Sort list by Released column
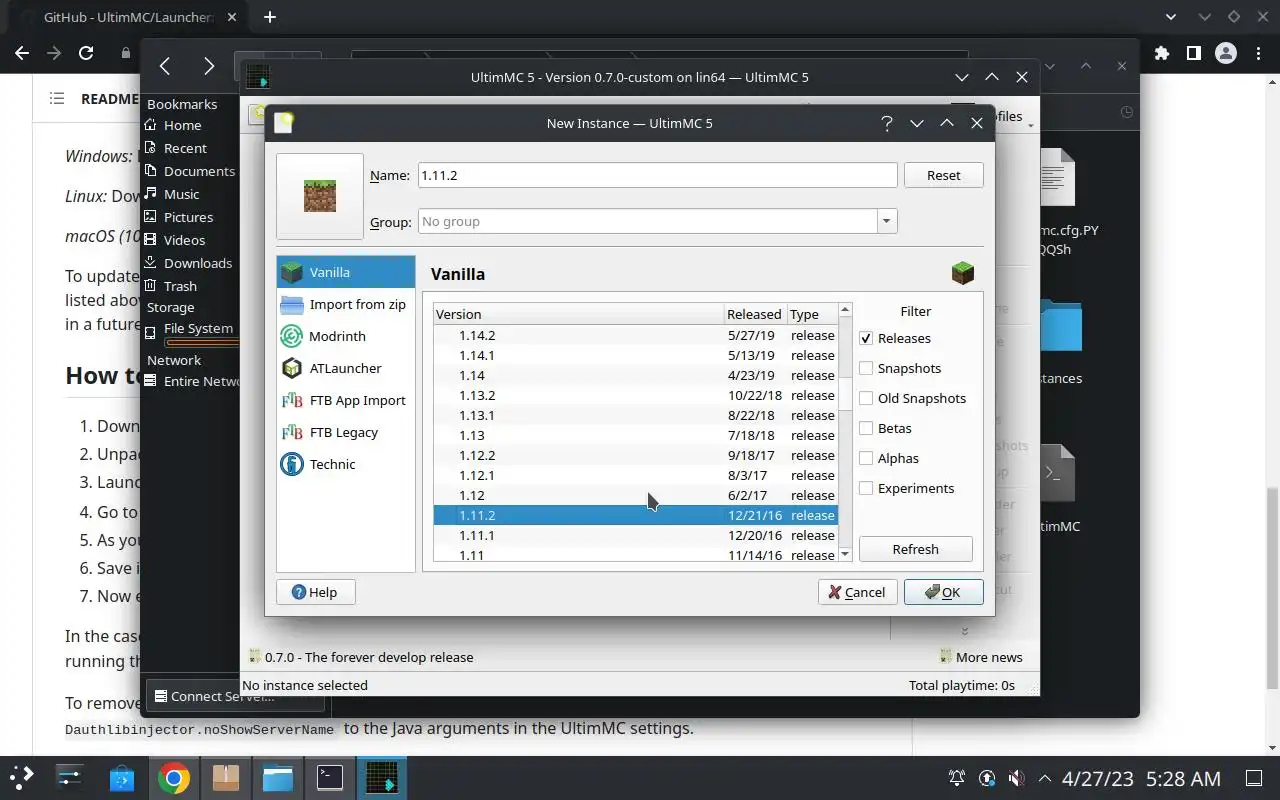 tap(755, 314)
